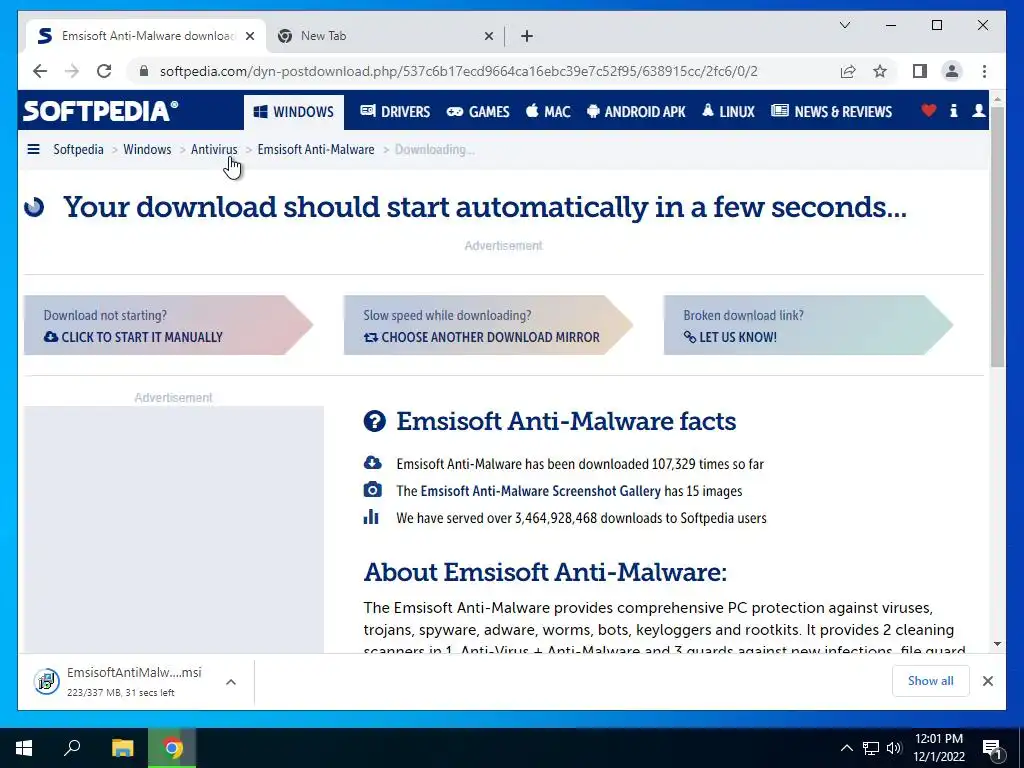Show hidden system tray icons
1024x768 pixels.
coord(846,748)
